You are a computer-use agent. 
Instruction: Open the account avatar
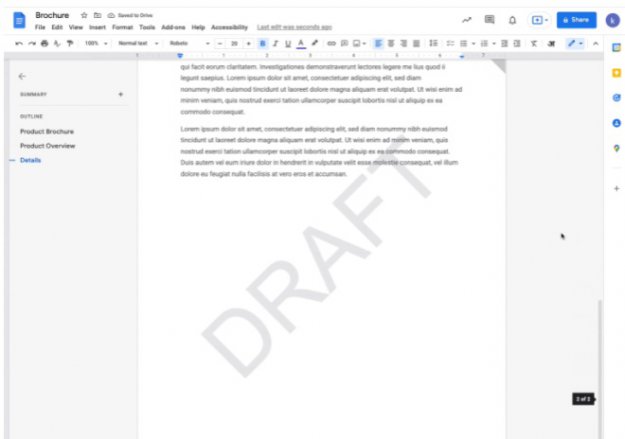click(x=613, y=20)
